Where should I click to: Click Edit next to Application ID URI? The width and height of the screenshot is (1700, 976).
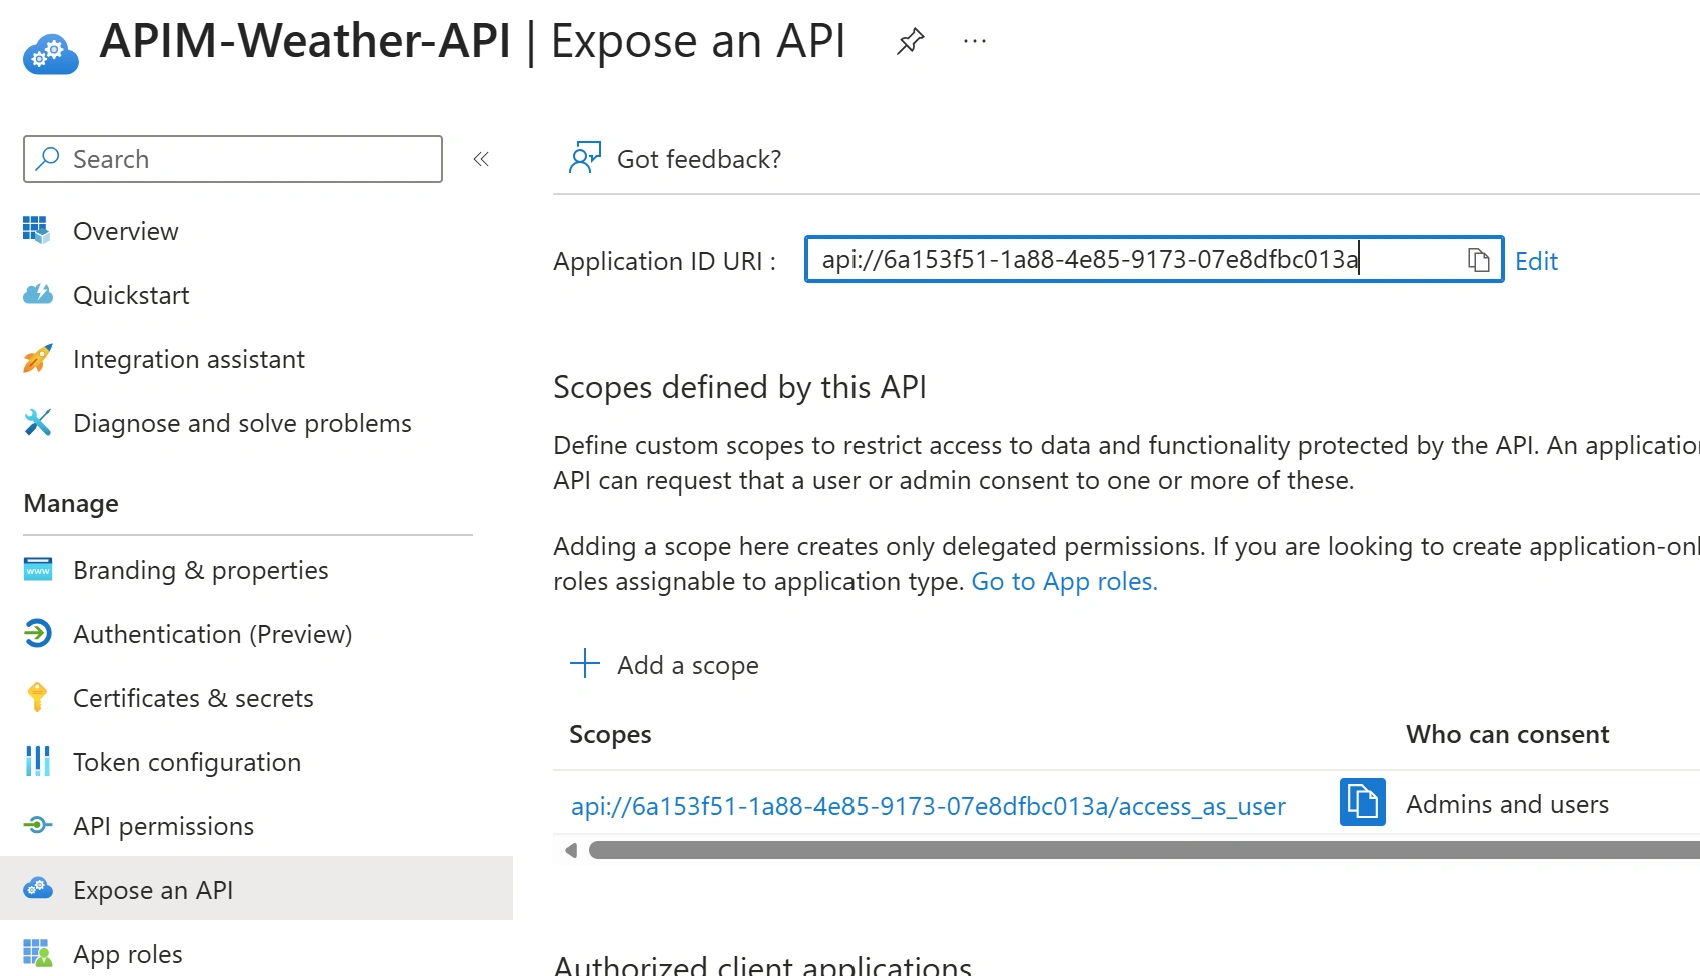click(1536, 261)
